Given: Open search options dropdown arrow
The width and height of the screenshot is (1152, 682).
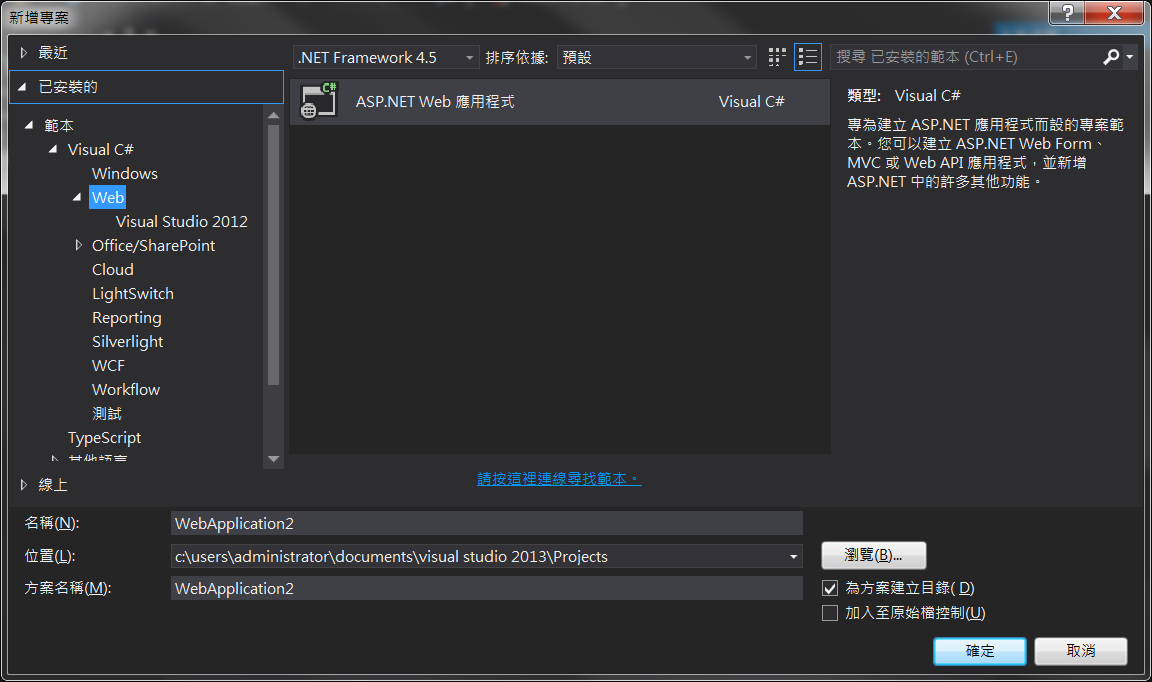Looking at the screenshot, I should tap(1130, 57).
